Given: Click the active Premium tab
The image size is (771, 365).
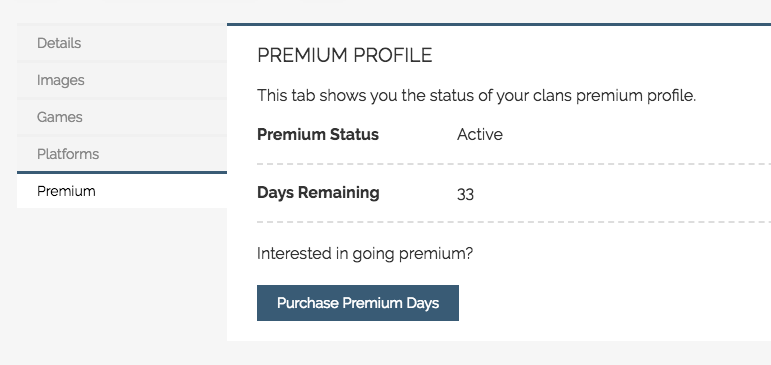Looking at the screenshot, I should point(122,191).
